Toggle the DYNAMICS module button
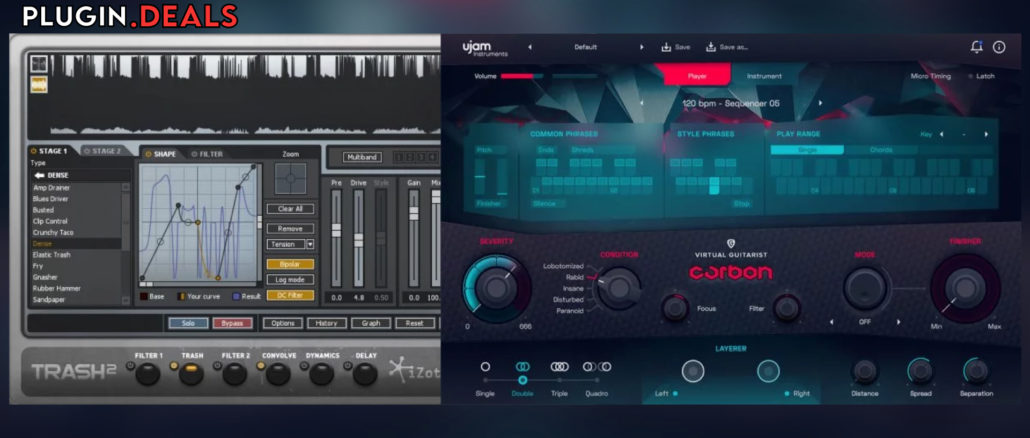The width and height of the screenshot is (1030, 438). tap(321, 374)
